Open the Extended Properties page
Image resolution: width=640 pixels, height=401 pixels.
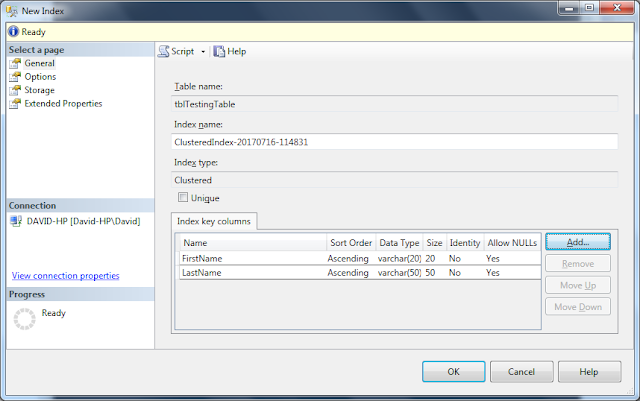coord(63,104)
